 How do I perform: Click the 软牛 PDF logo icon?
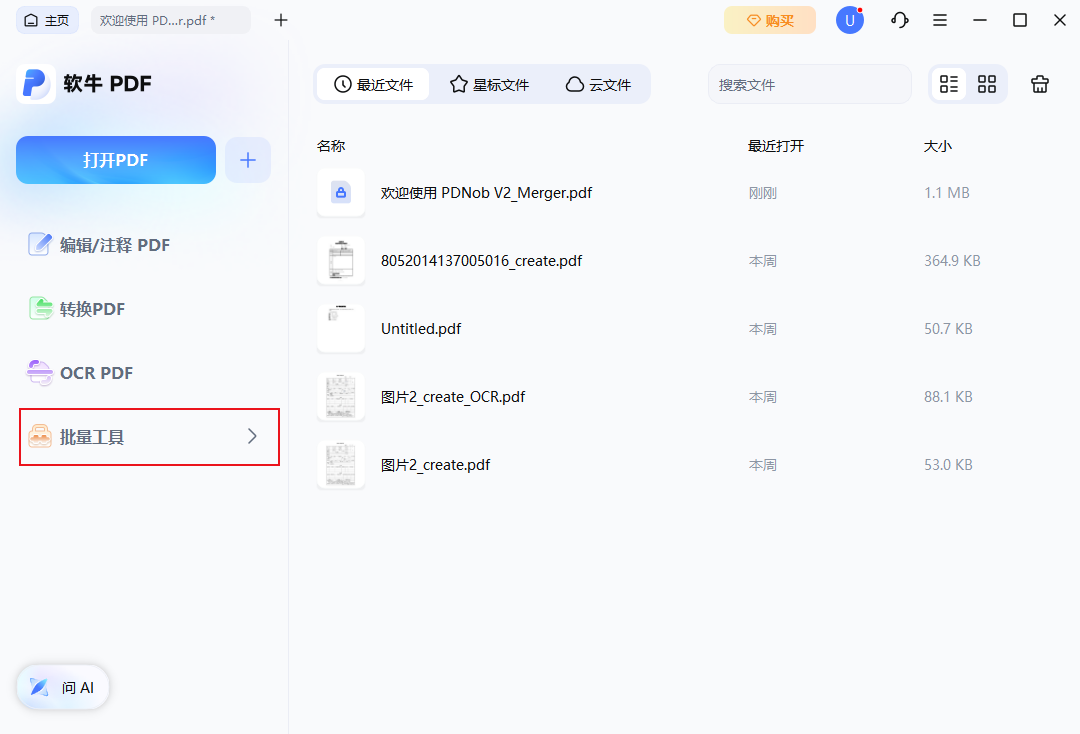(36, 84)
